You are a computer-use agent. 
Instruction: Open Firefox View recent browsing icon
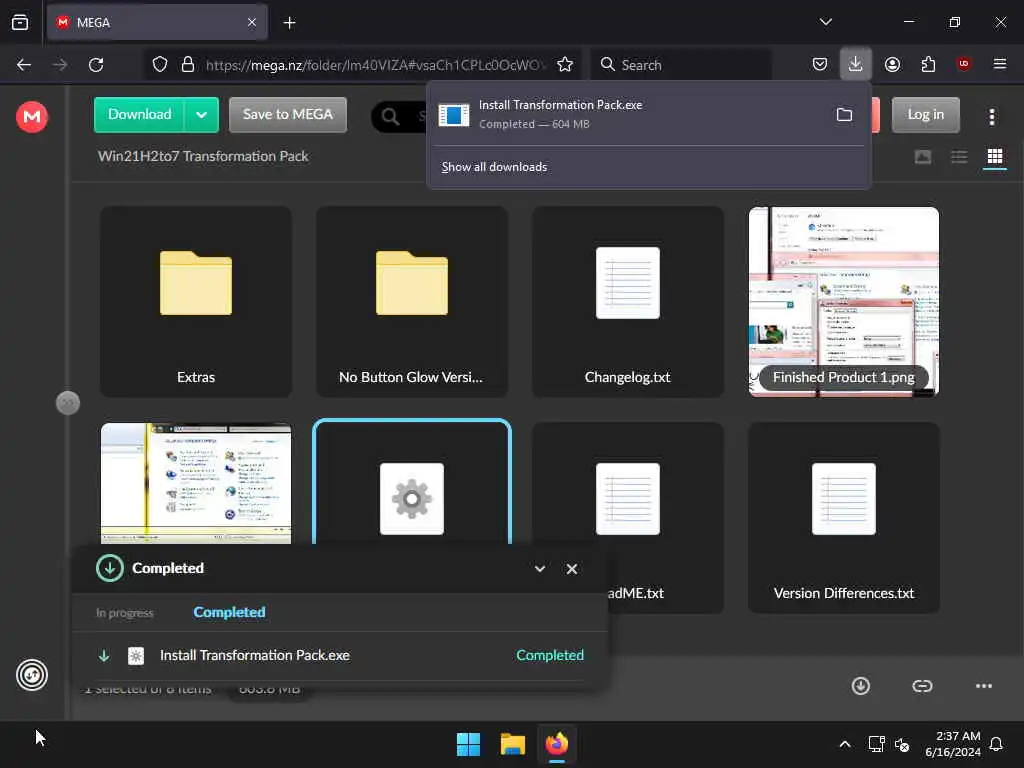point(20,22)
